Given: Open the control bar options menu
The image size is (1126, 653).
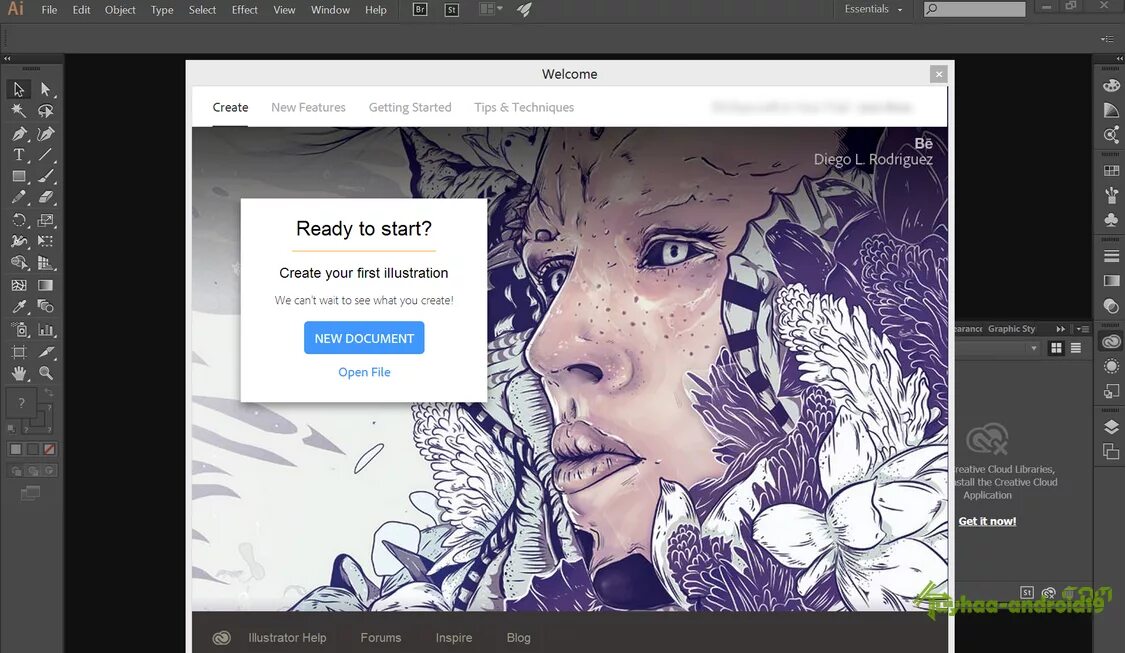Looking at the screenshot, I should coord(1107,39).
